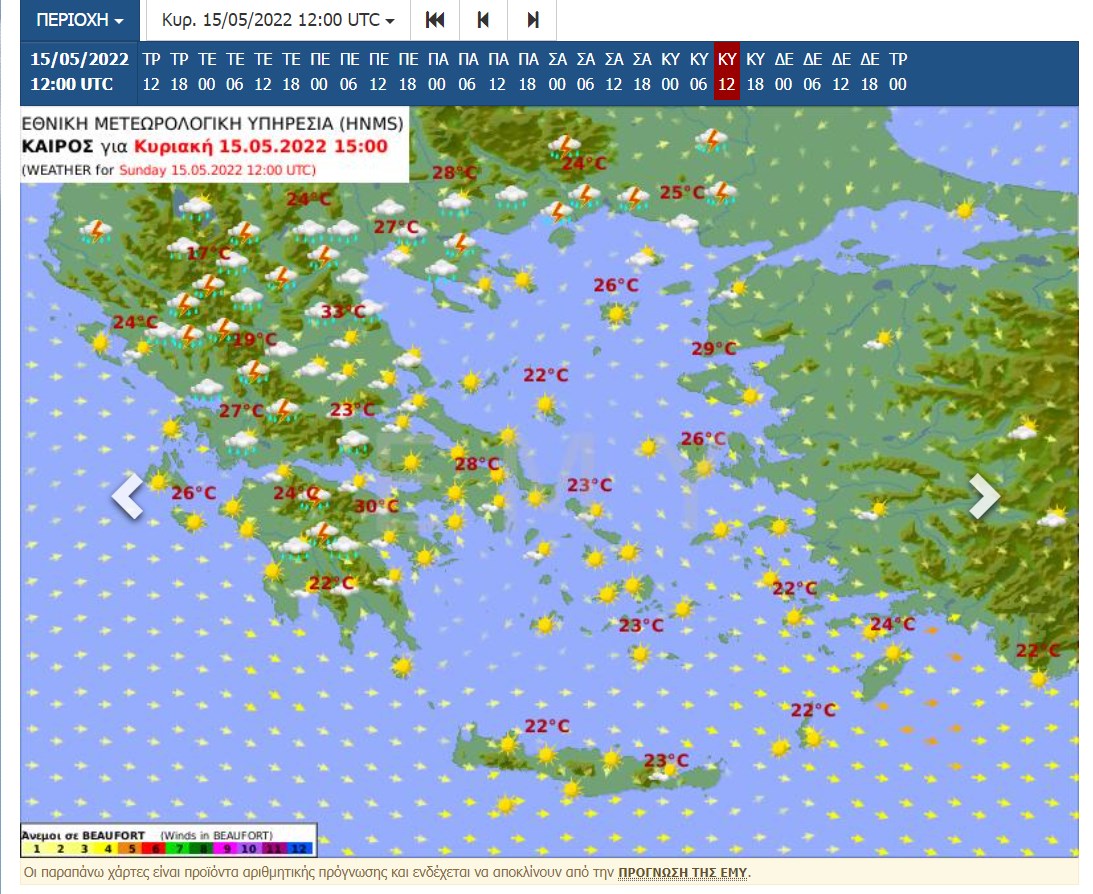The image size is (1093, 894).
Task: Click the 17°C temperature label on the map
Action: [x=208, y=254]
